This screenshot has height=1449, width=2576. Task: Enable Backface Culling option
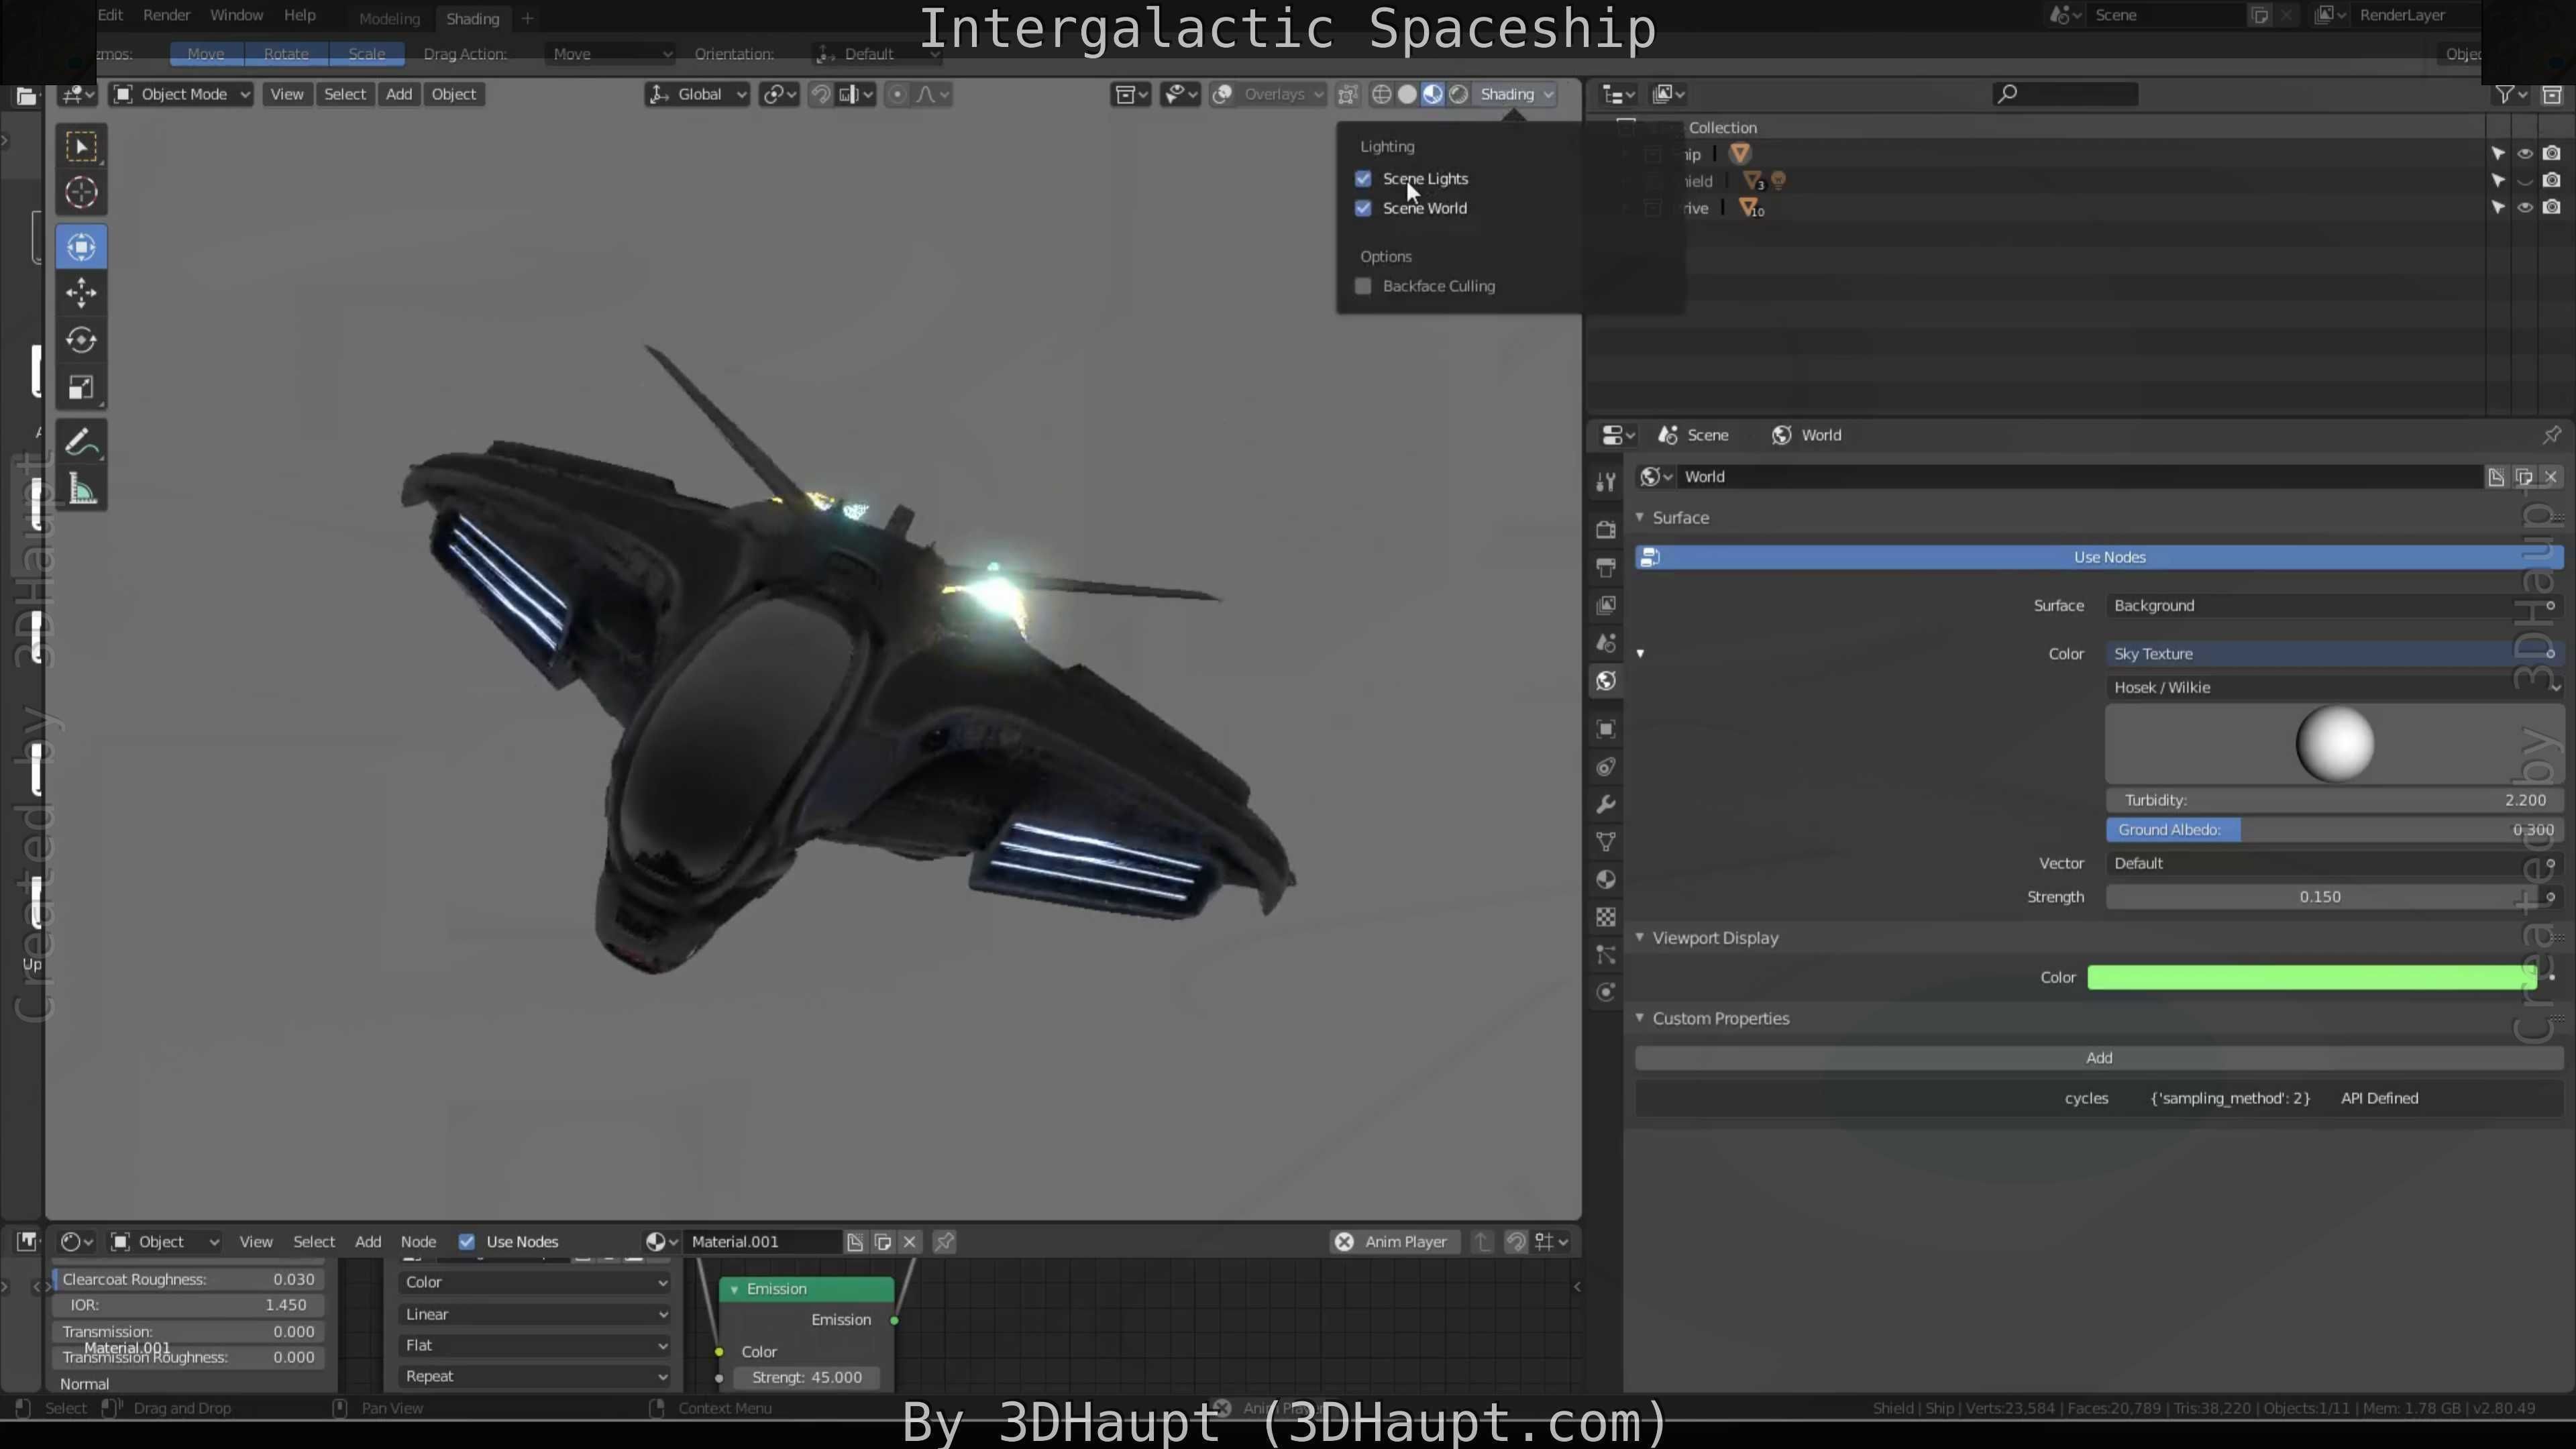point(1363,286)
